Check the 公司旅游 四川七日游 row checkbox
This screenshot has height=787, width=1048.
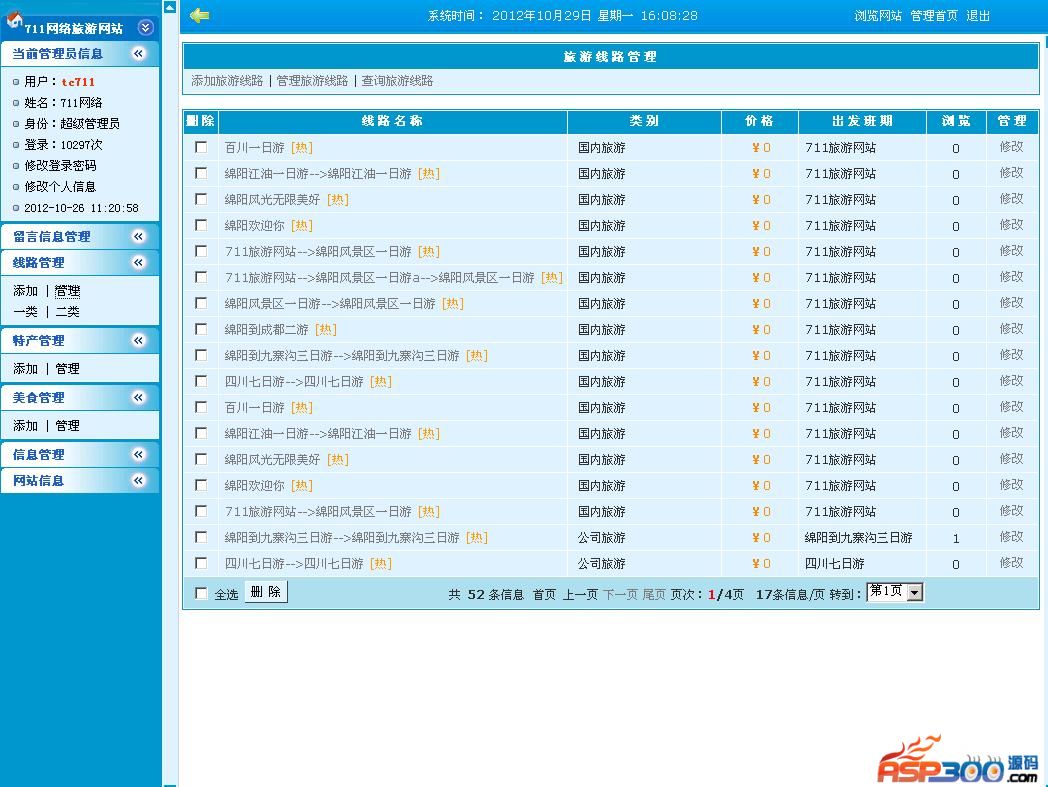201,563
